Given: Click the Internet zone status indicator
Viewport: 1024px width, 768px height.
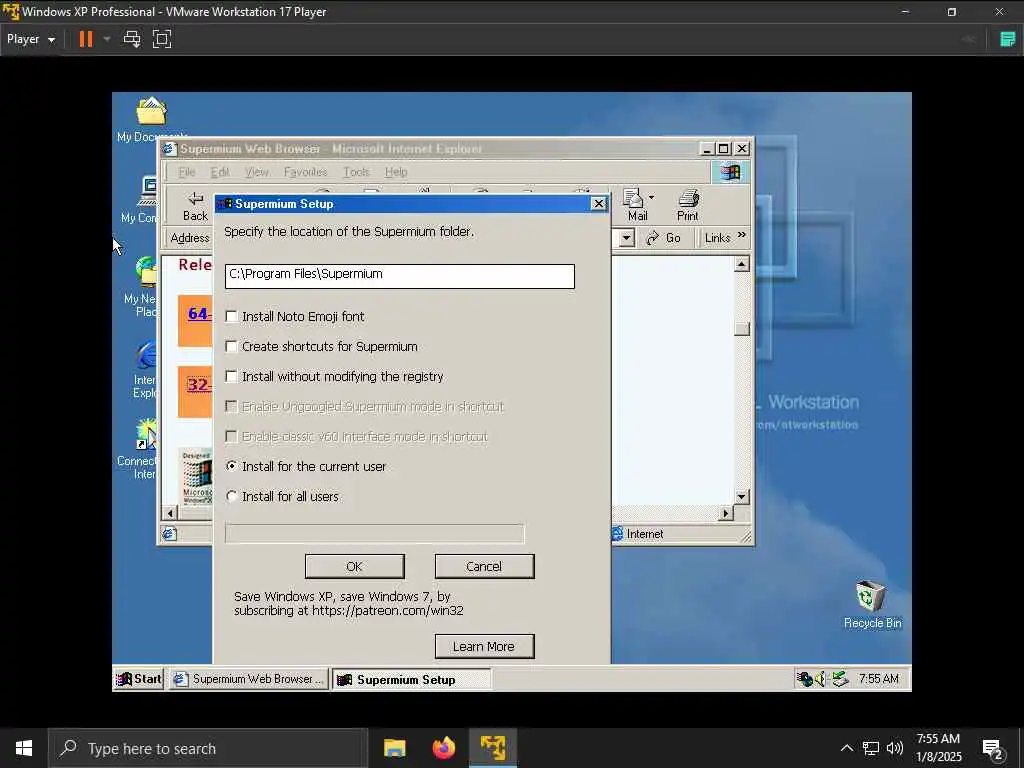Looking at the screenshot, I should (638, 534).
